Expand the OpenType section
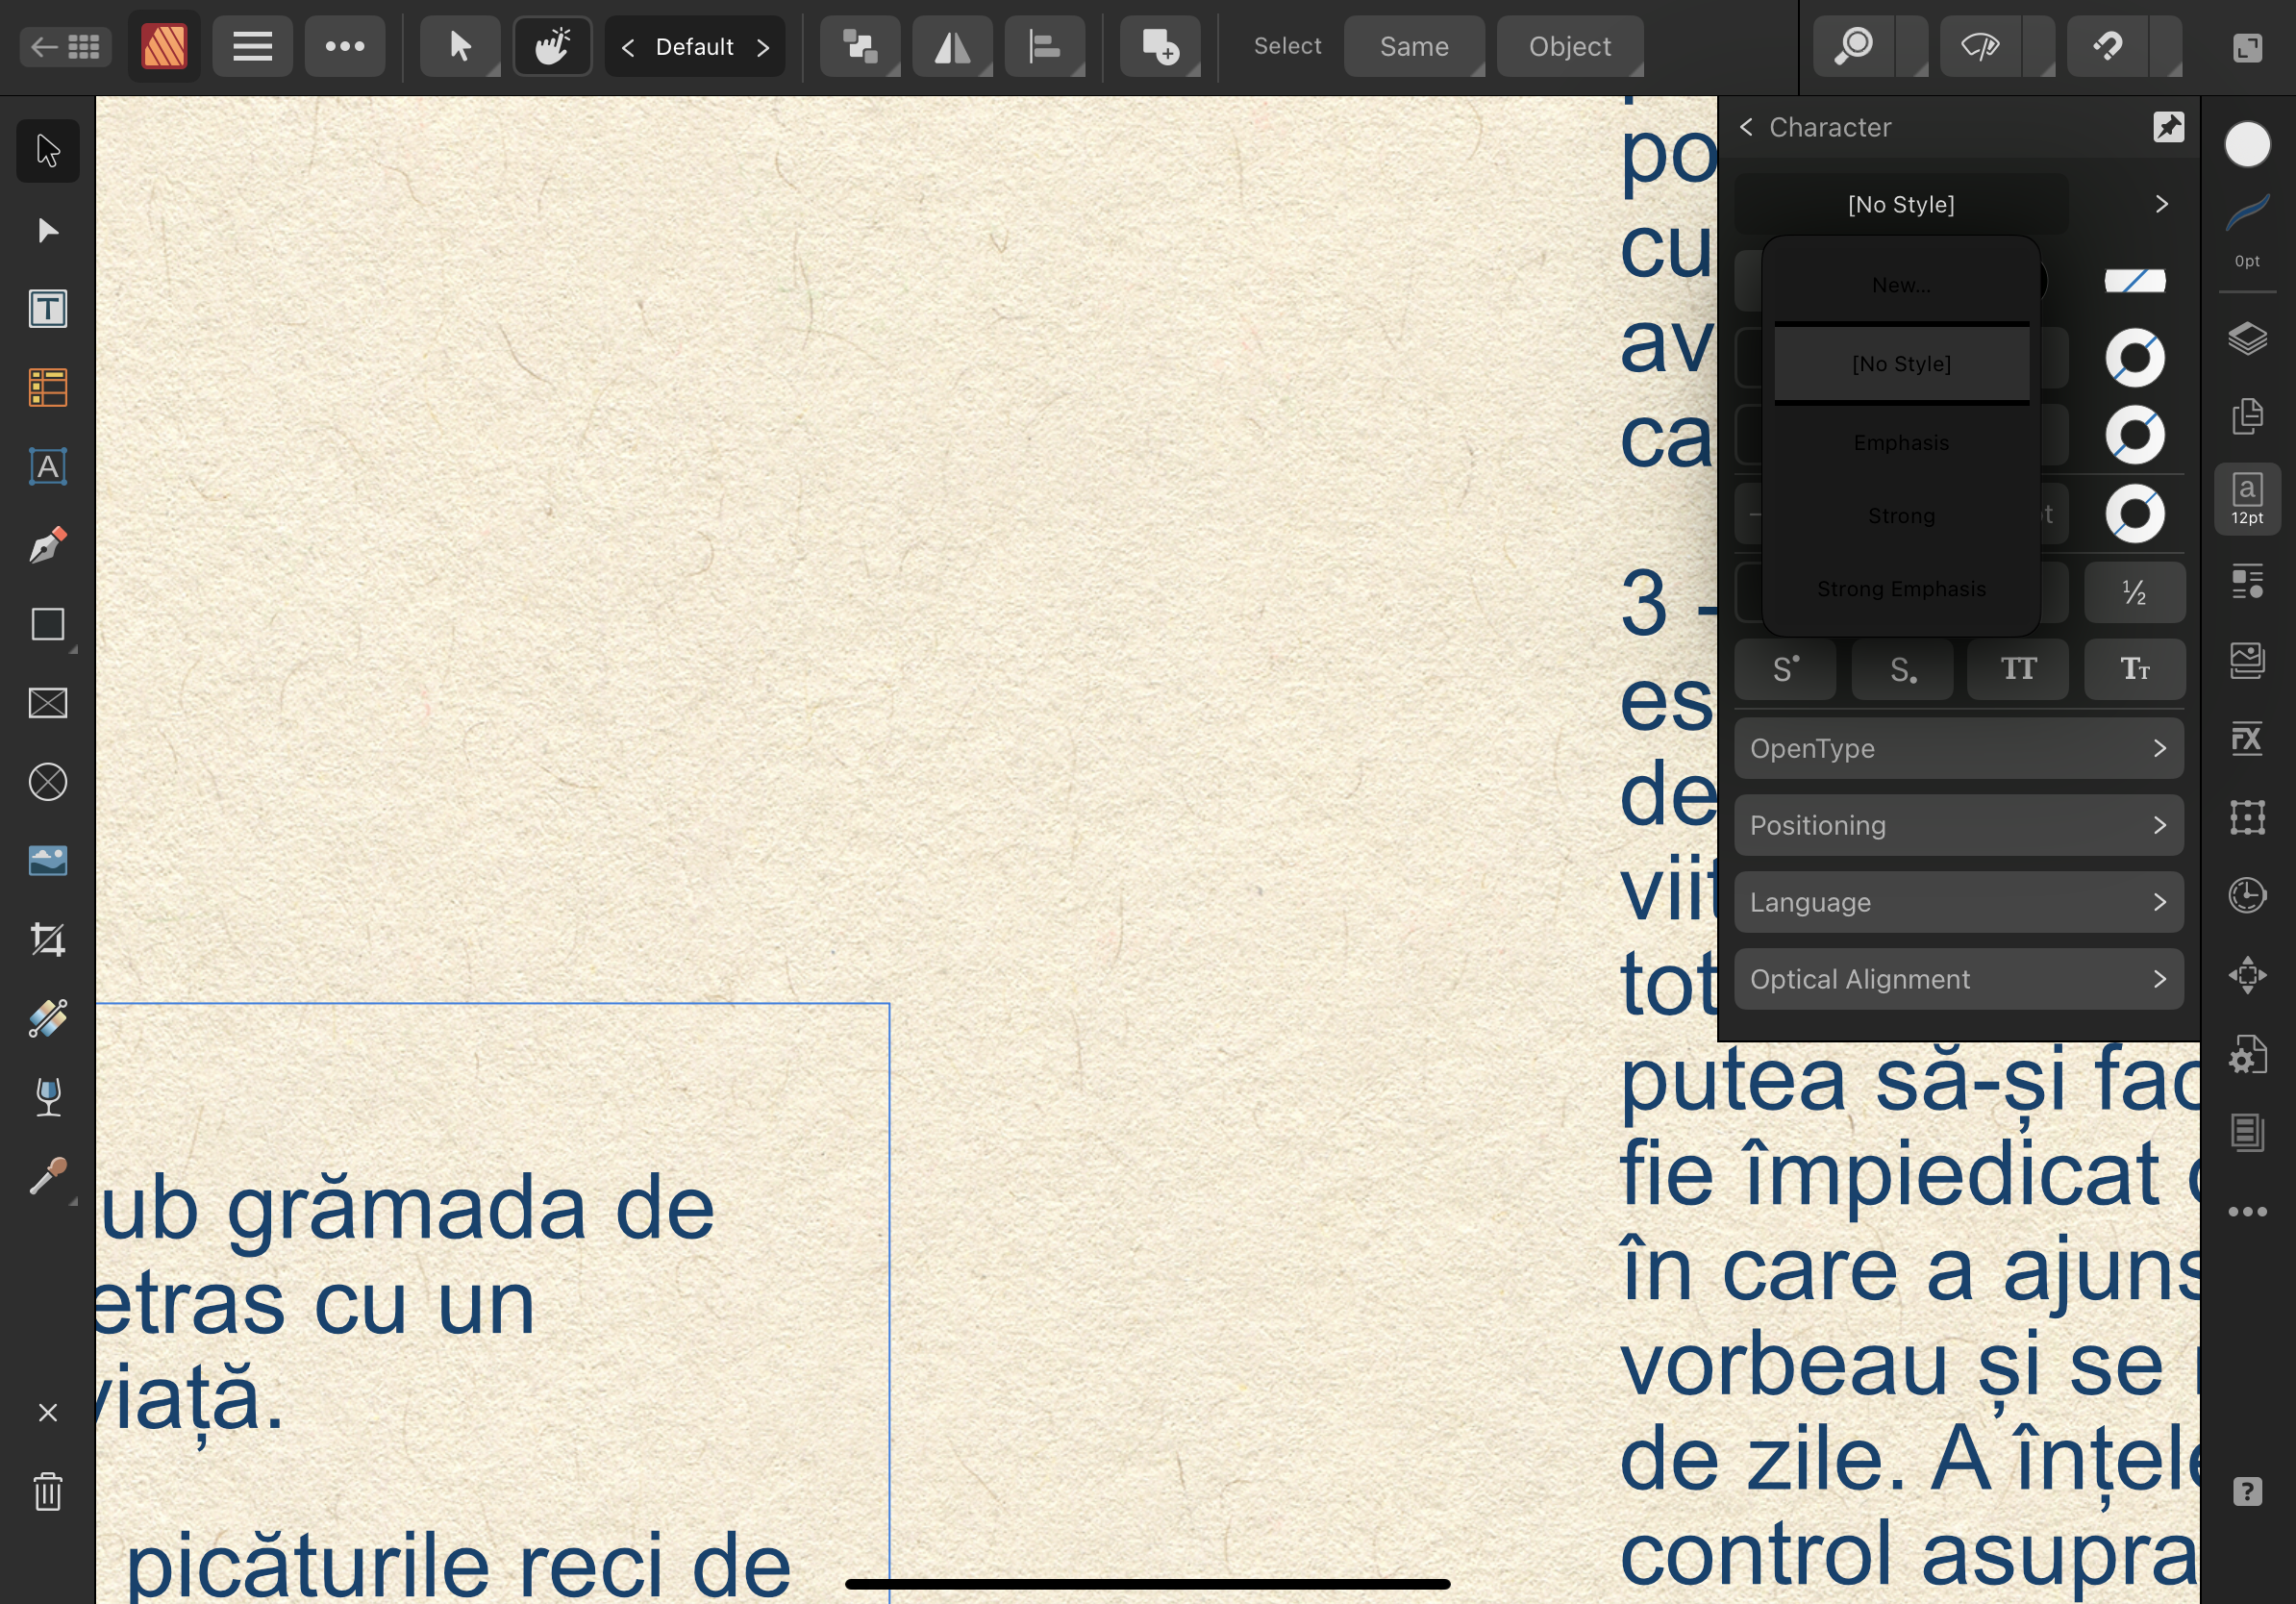2296x1604 pixels. [x=1958, y=748]
